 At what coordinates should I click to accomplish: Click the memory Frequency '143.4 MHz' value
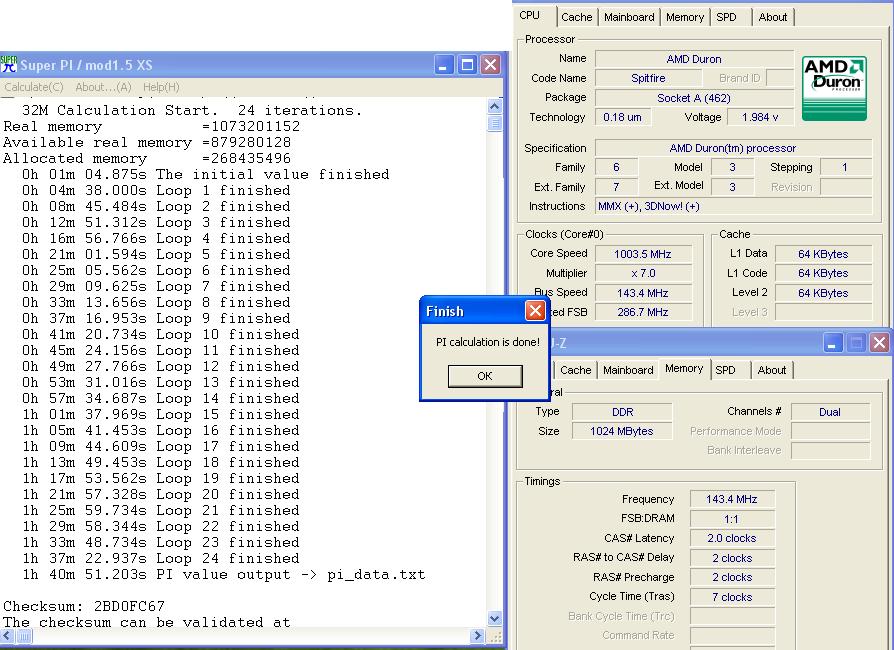click(x=732, y=499)
